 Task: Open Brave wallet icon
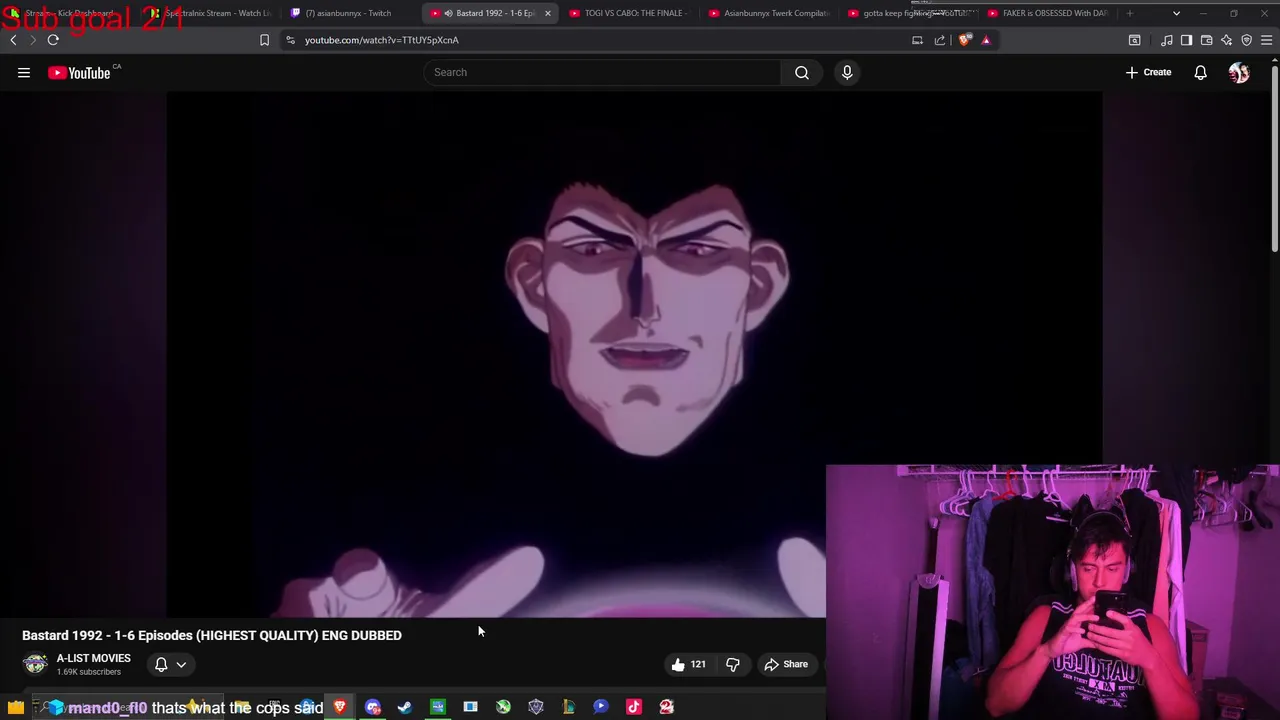[1206, 40]
